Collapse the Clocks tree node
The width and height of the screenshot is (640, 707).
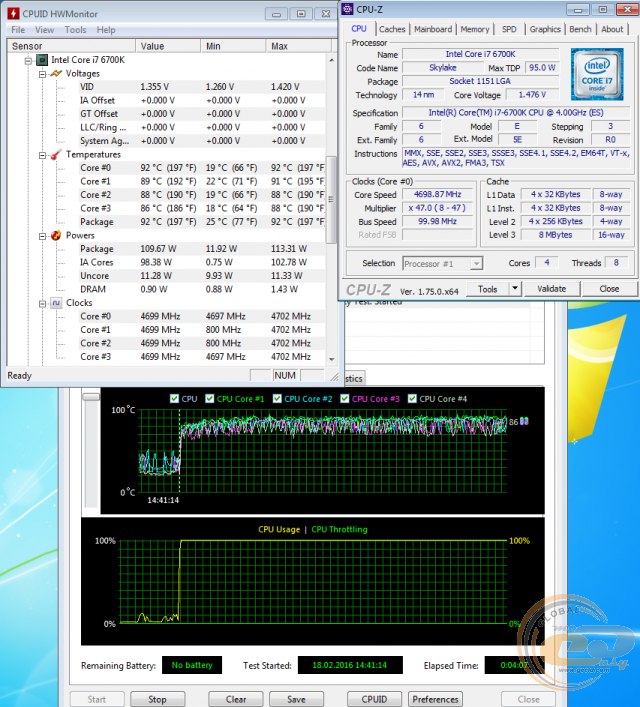[x=42, y=303]
